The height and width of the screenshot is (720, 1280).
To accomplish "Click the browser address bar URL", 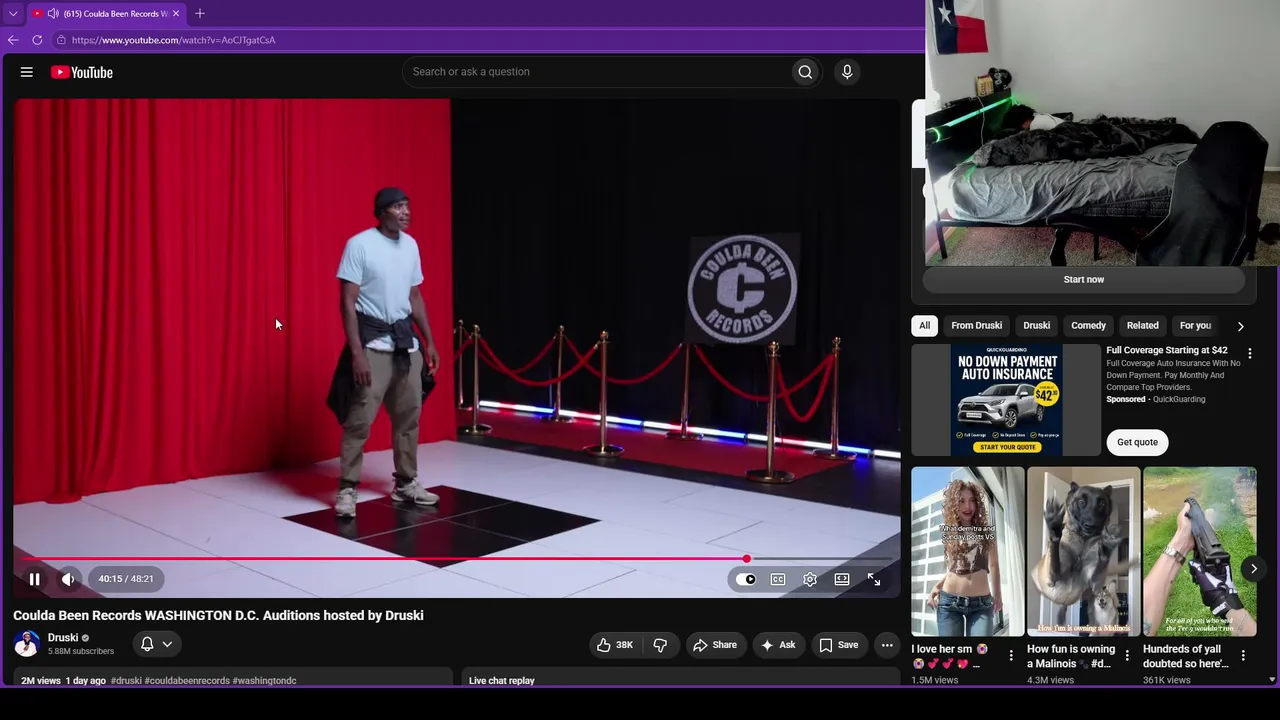I will pos(173,40).
